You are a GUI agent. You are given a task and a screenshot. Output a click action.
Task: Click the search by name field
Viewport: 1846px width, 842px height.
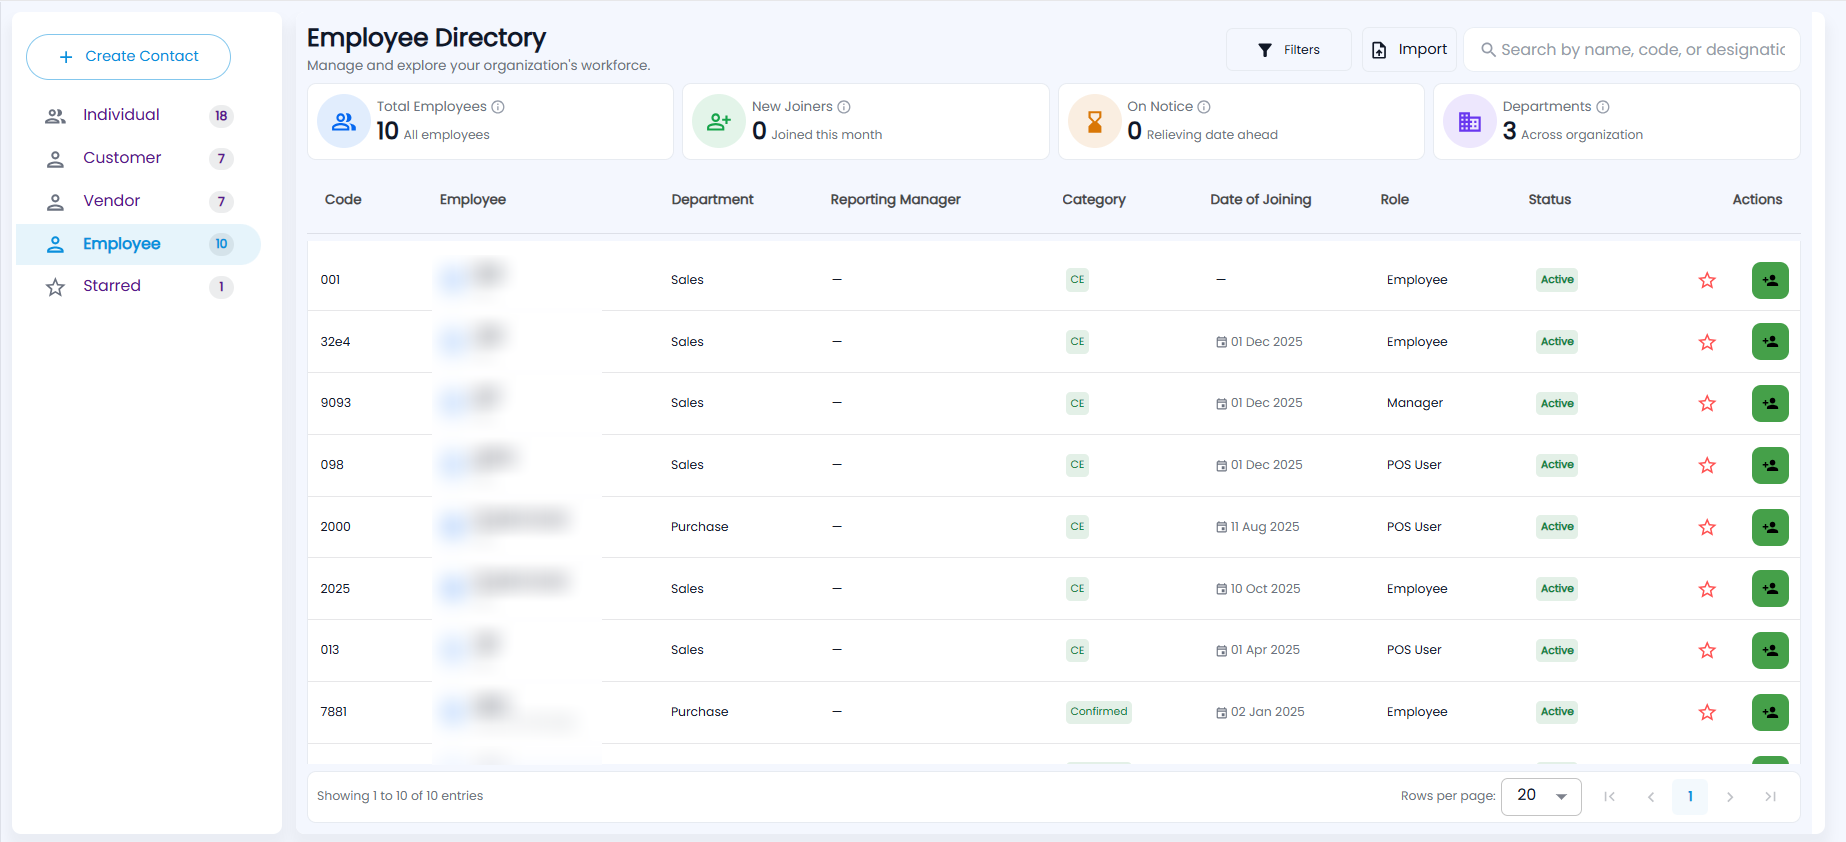(x=1632, y=50)
